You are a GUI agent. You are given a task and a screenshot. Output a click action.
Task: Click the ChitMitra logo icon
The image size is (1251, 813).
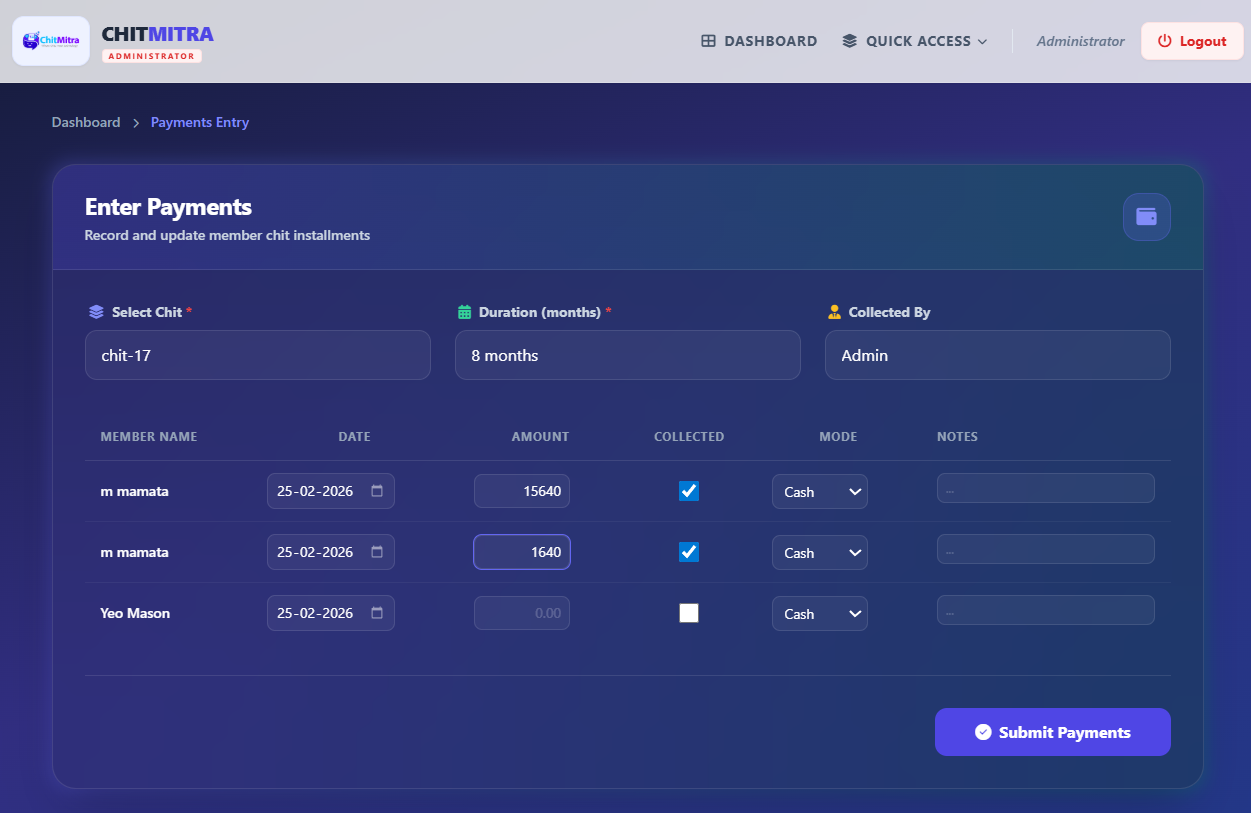(x=51, y=41)
